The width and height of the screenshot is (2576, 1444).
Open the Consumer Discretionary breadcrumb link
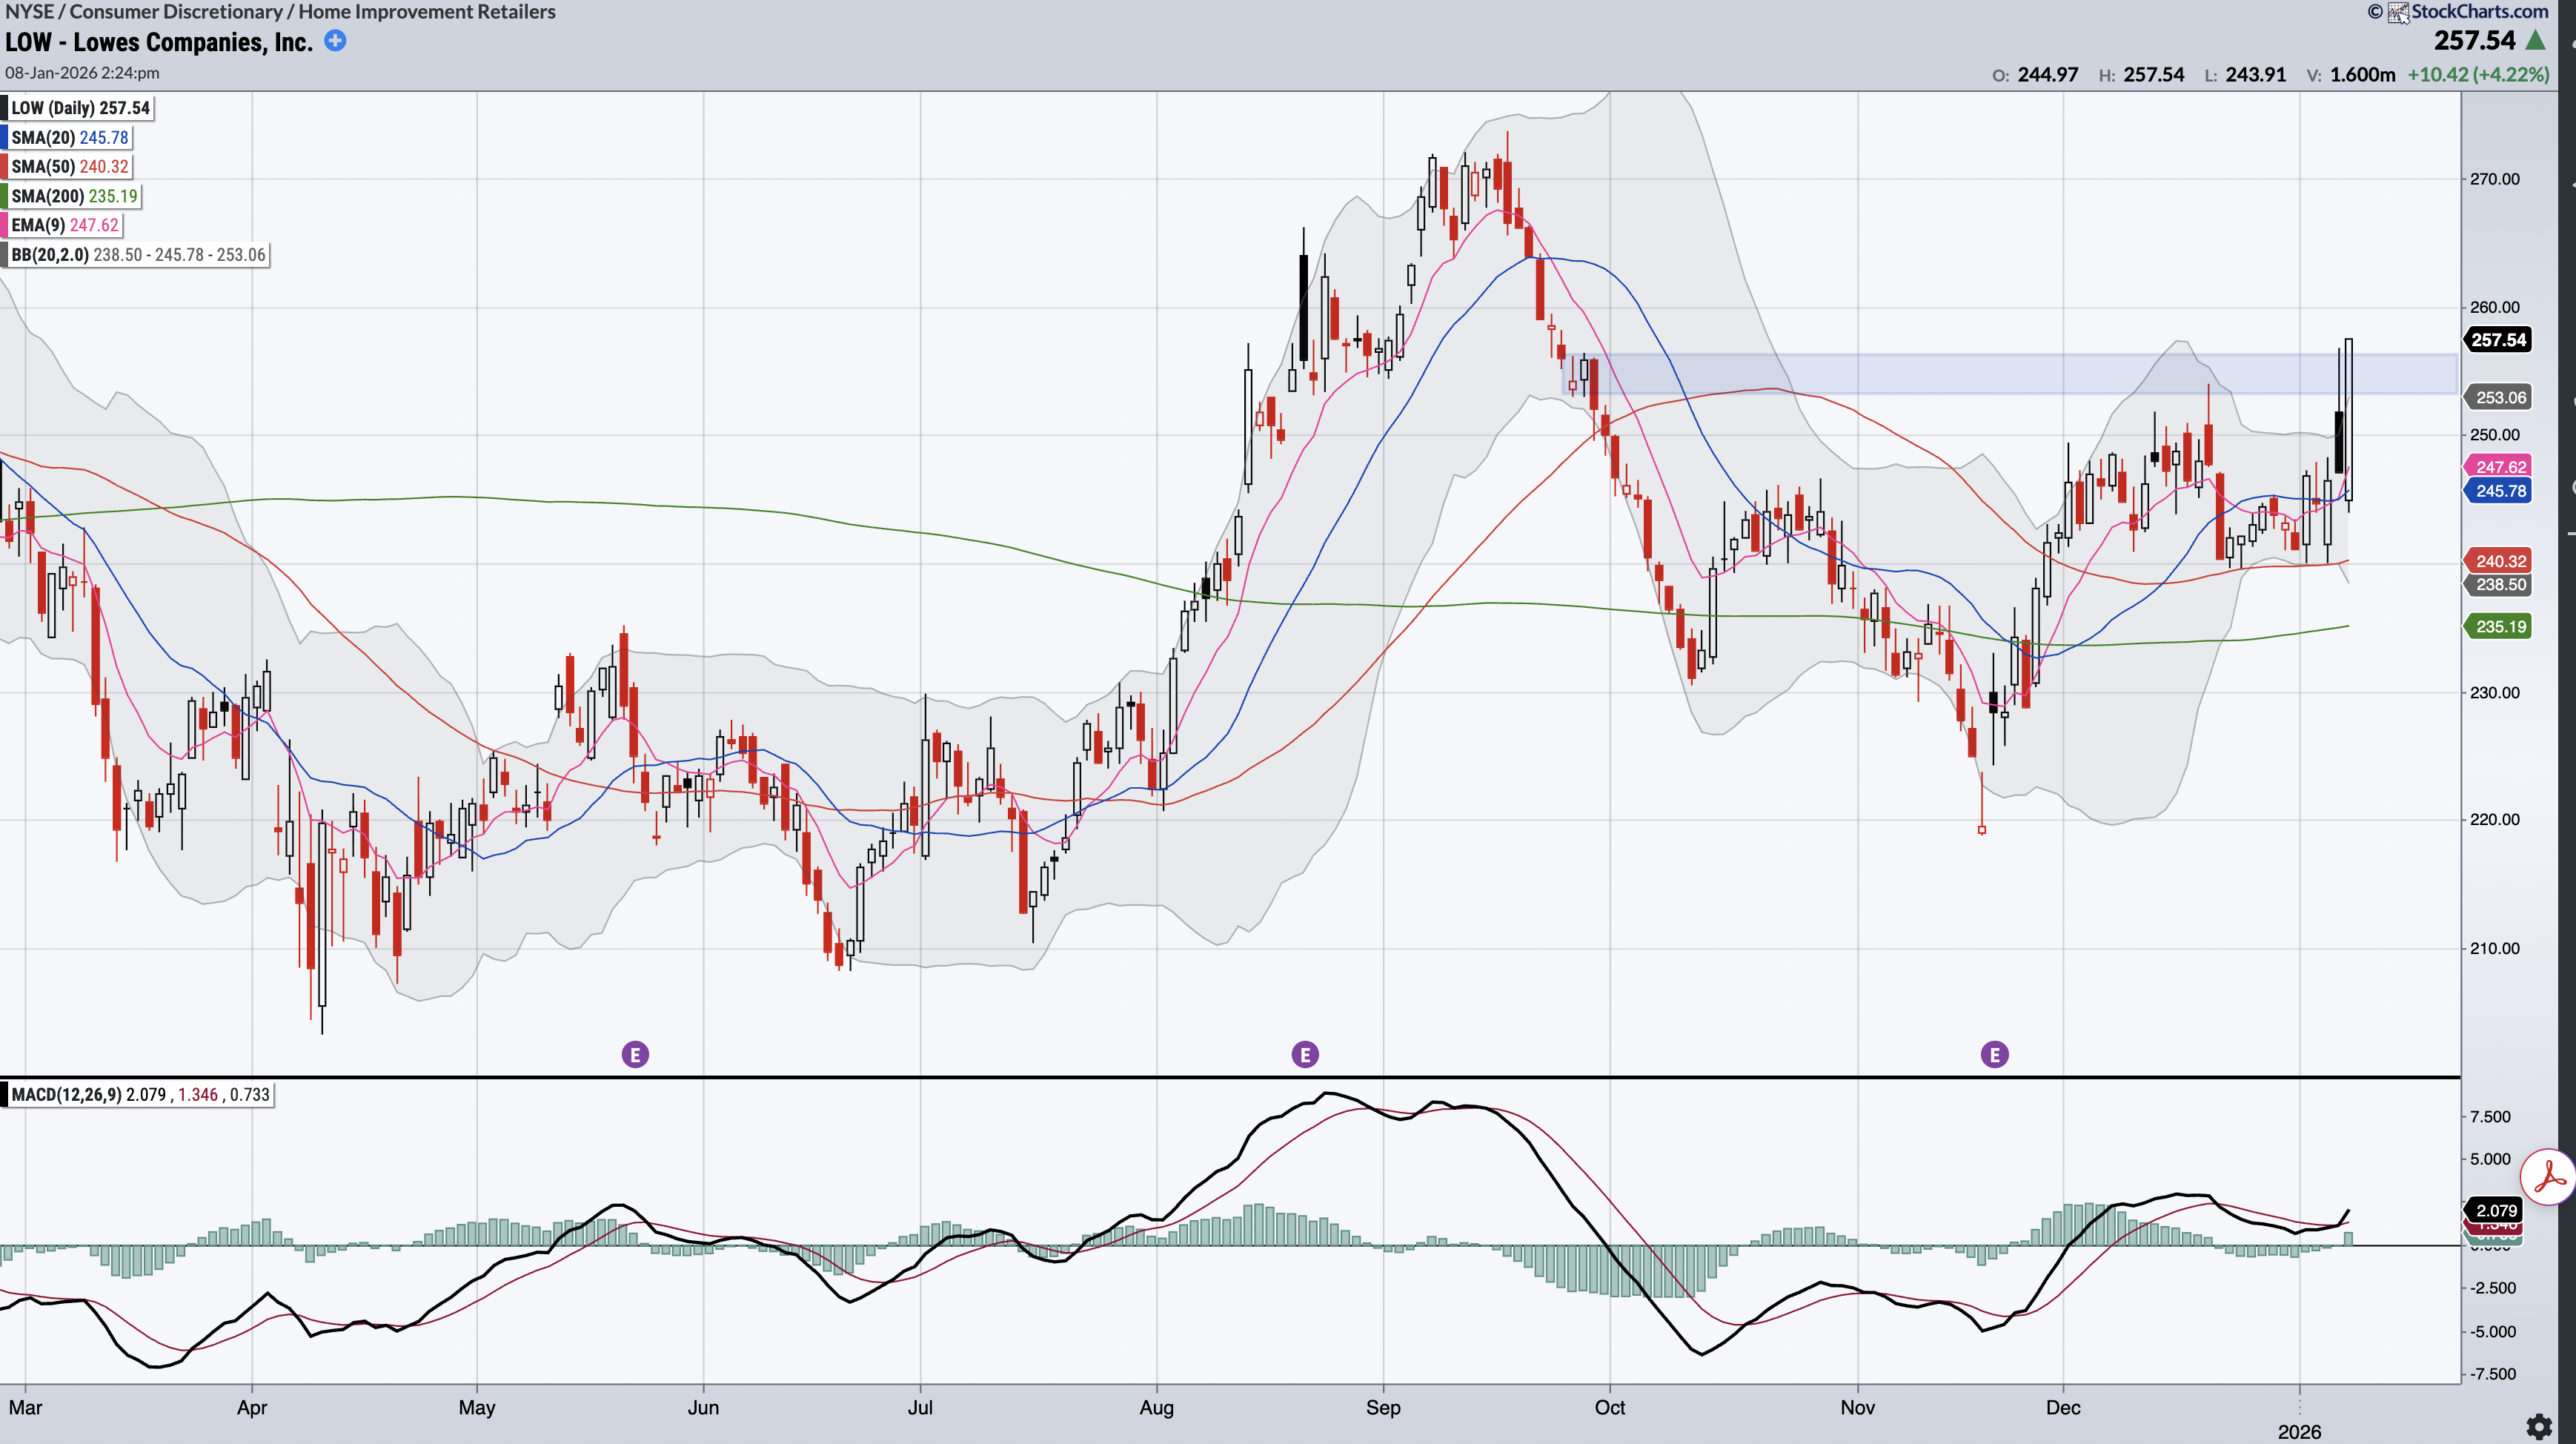point(176,12)
